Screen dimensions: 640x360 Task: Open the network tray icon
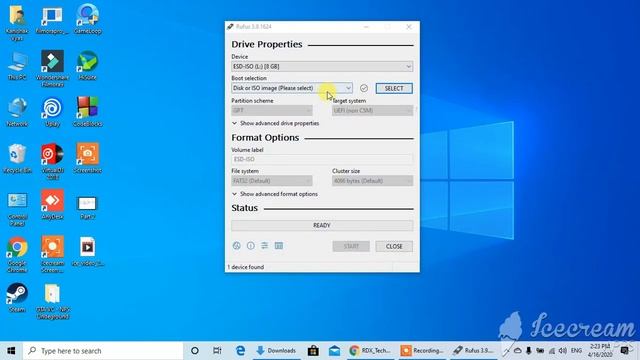[x=551, y=351]
